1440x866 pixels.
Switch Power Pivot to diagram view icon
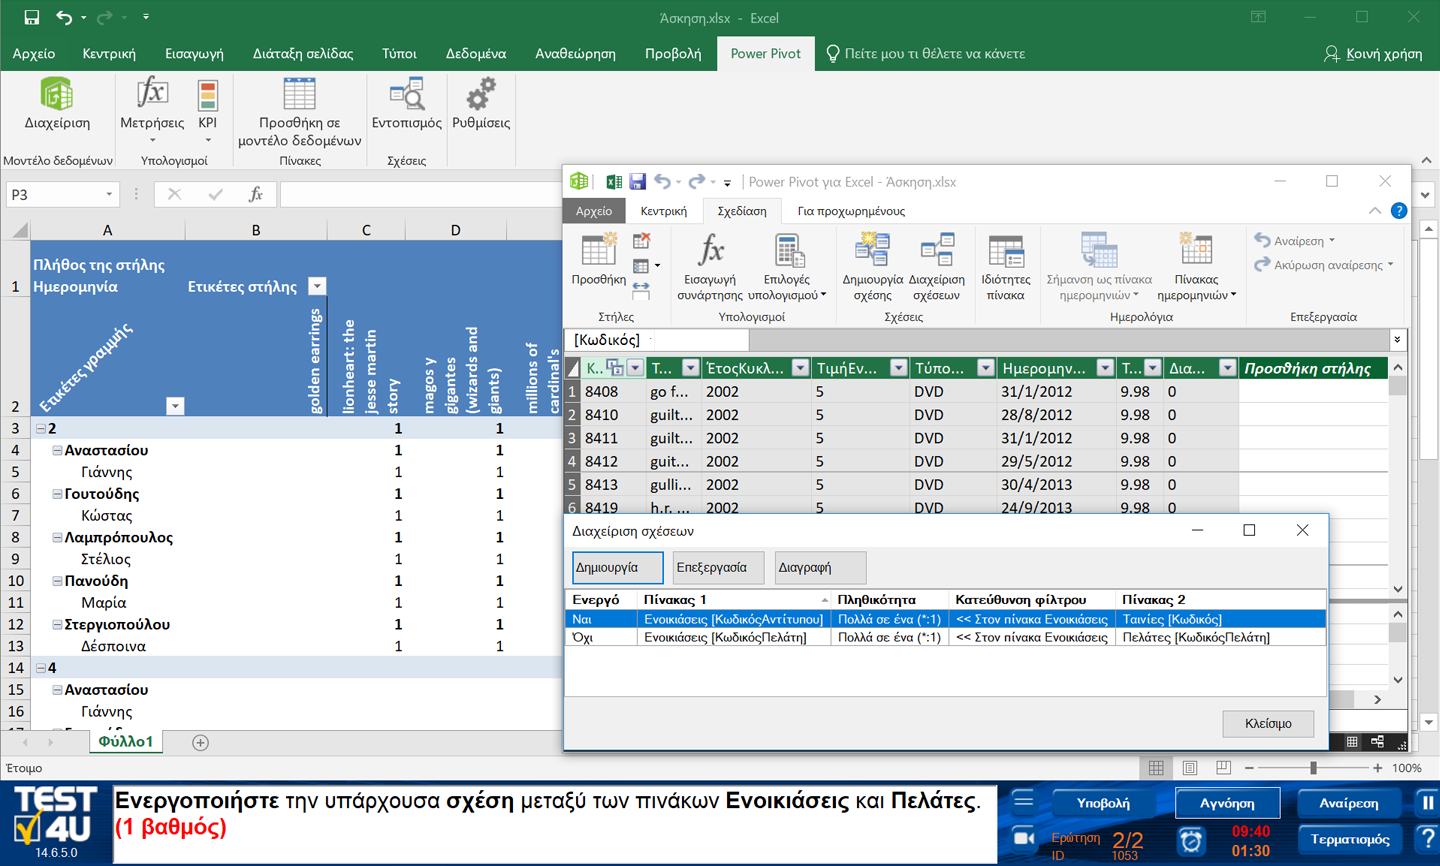[x=1378, y=742]
